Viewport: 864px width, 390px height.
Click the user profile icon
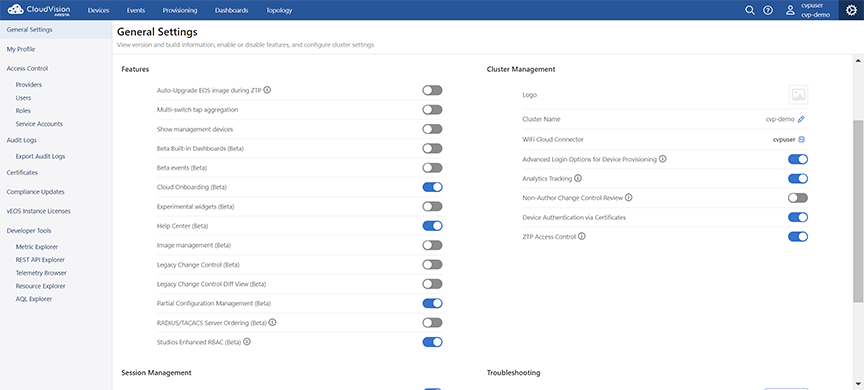pos(791,10)
